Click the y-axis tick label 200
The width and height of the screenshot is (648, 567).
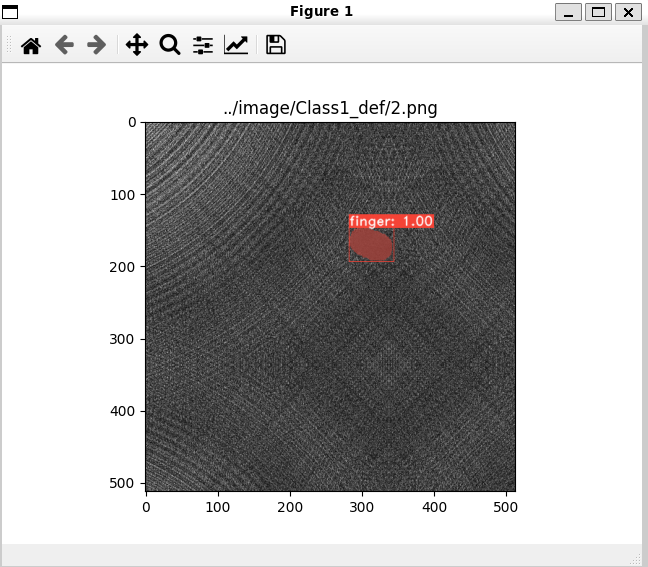[x=122, y=267]
